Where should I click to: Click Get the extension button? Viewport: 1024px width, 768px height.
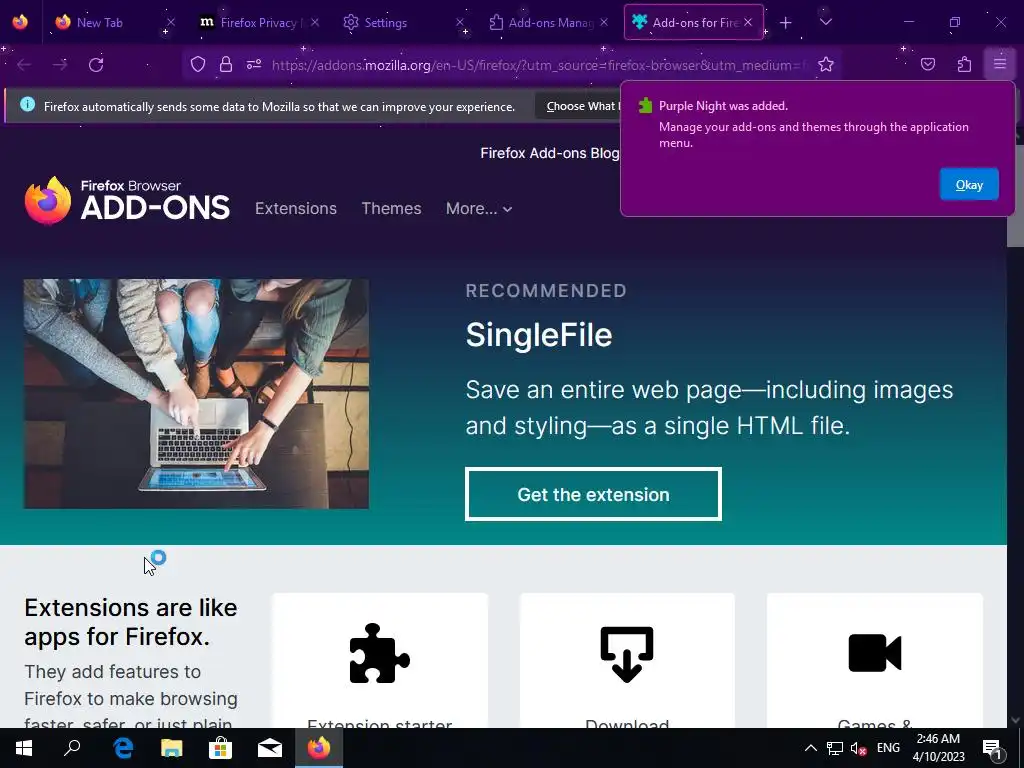[593, 494]
